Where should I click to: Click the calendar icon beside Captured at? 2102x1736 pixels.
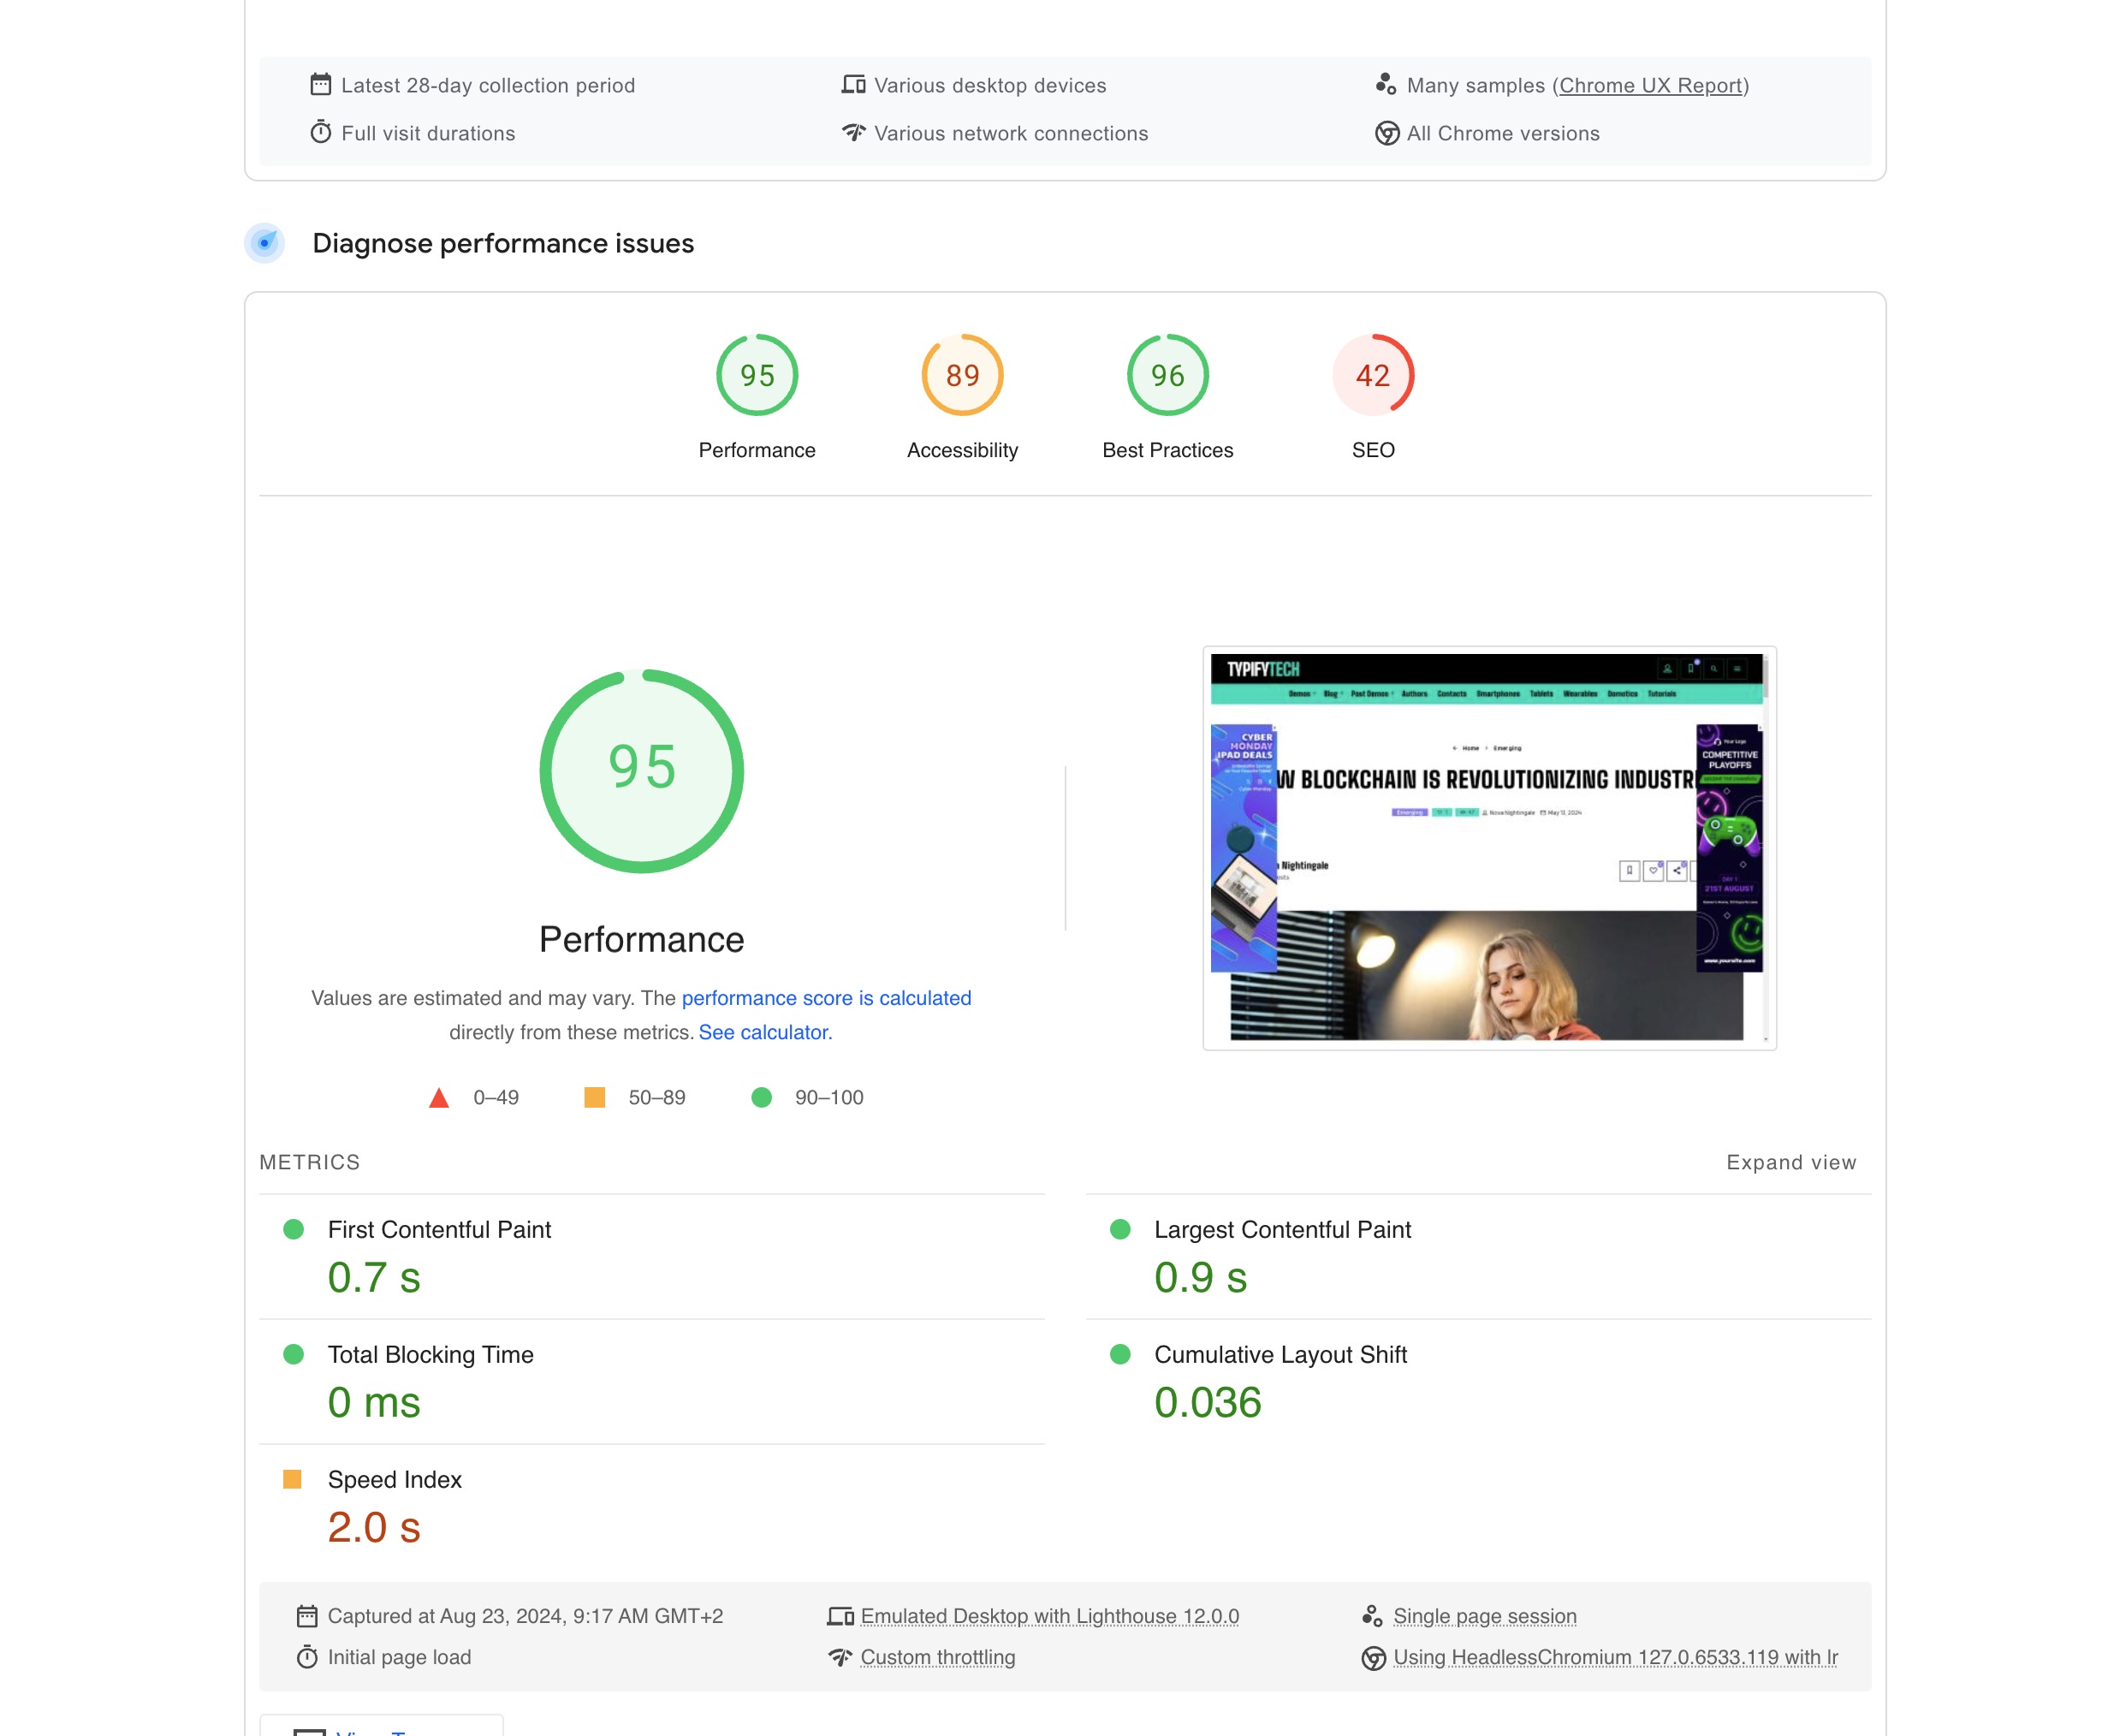tap(306, 1616)
